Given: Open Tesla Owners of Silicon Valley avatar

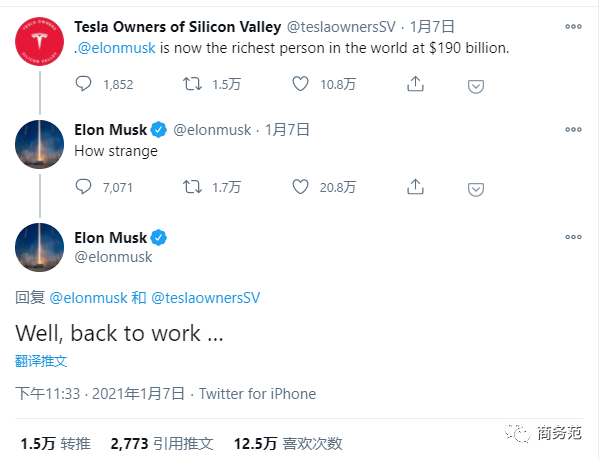Looking at the screenshot, I should (x=39, y=41).
